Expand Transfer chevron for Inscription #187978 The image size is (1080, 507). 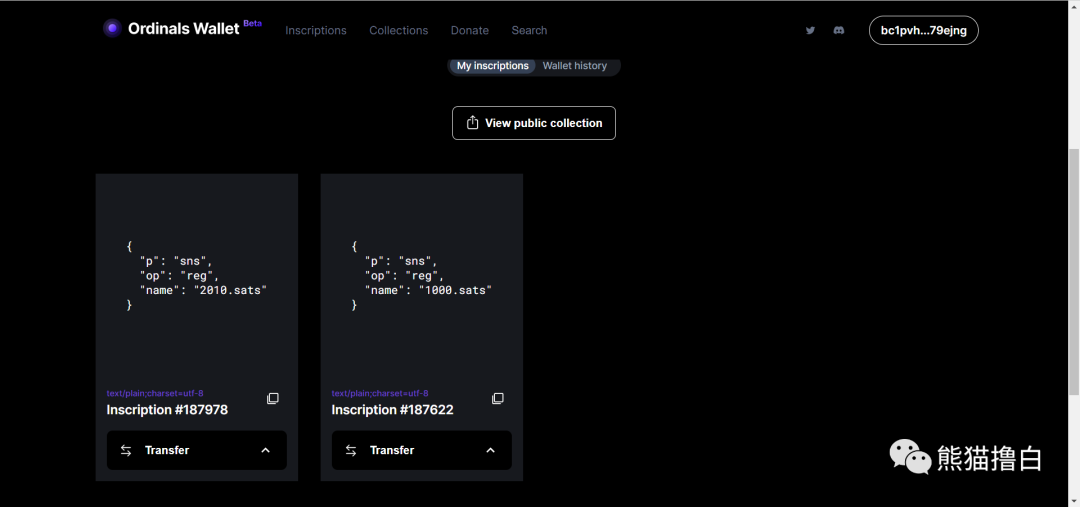coord(265,450)
